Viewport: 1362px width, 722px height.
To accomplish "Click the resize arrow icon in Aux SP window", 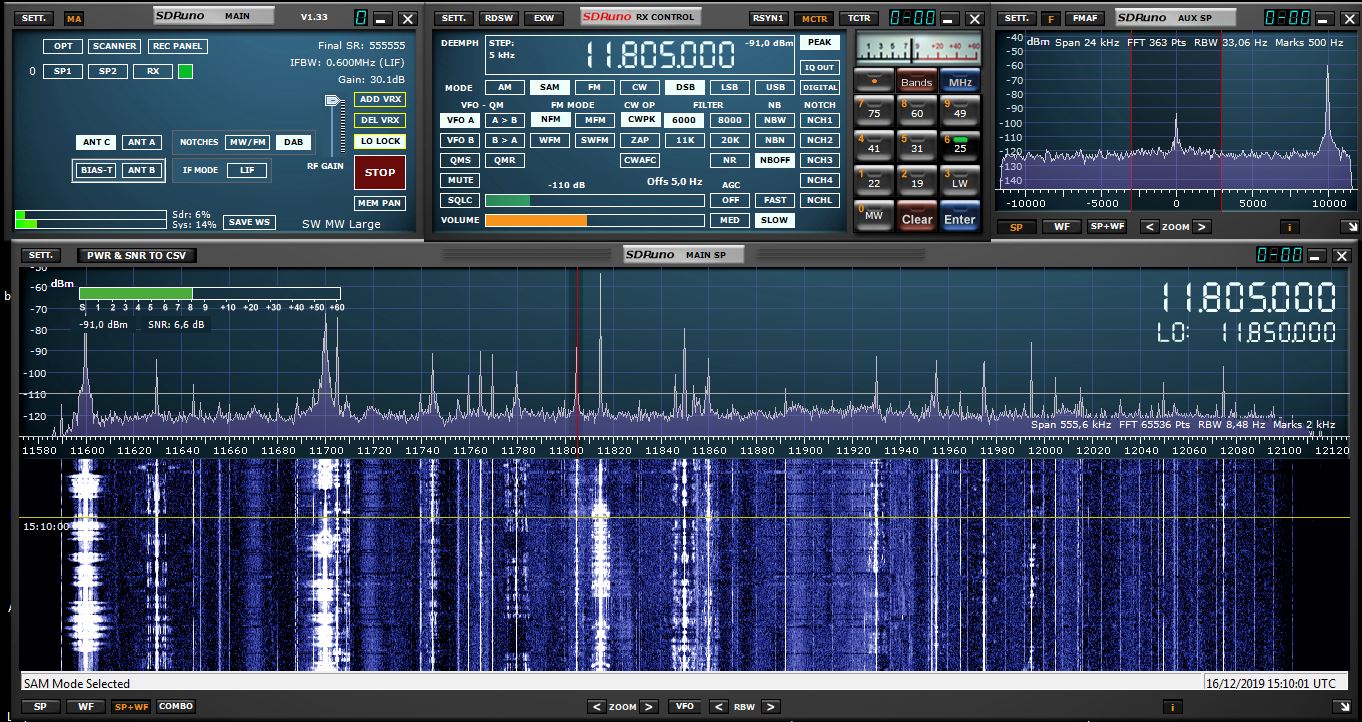I will 1352,227.
